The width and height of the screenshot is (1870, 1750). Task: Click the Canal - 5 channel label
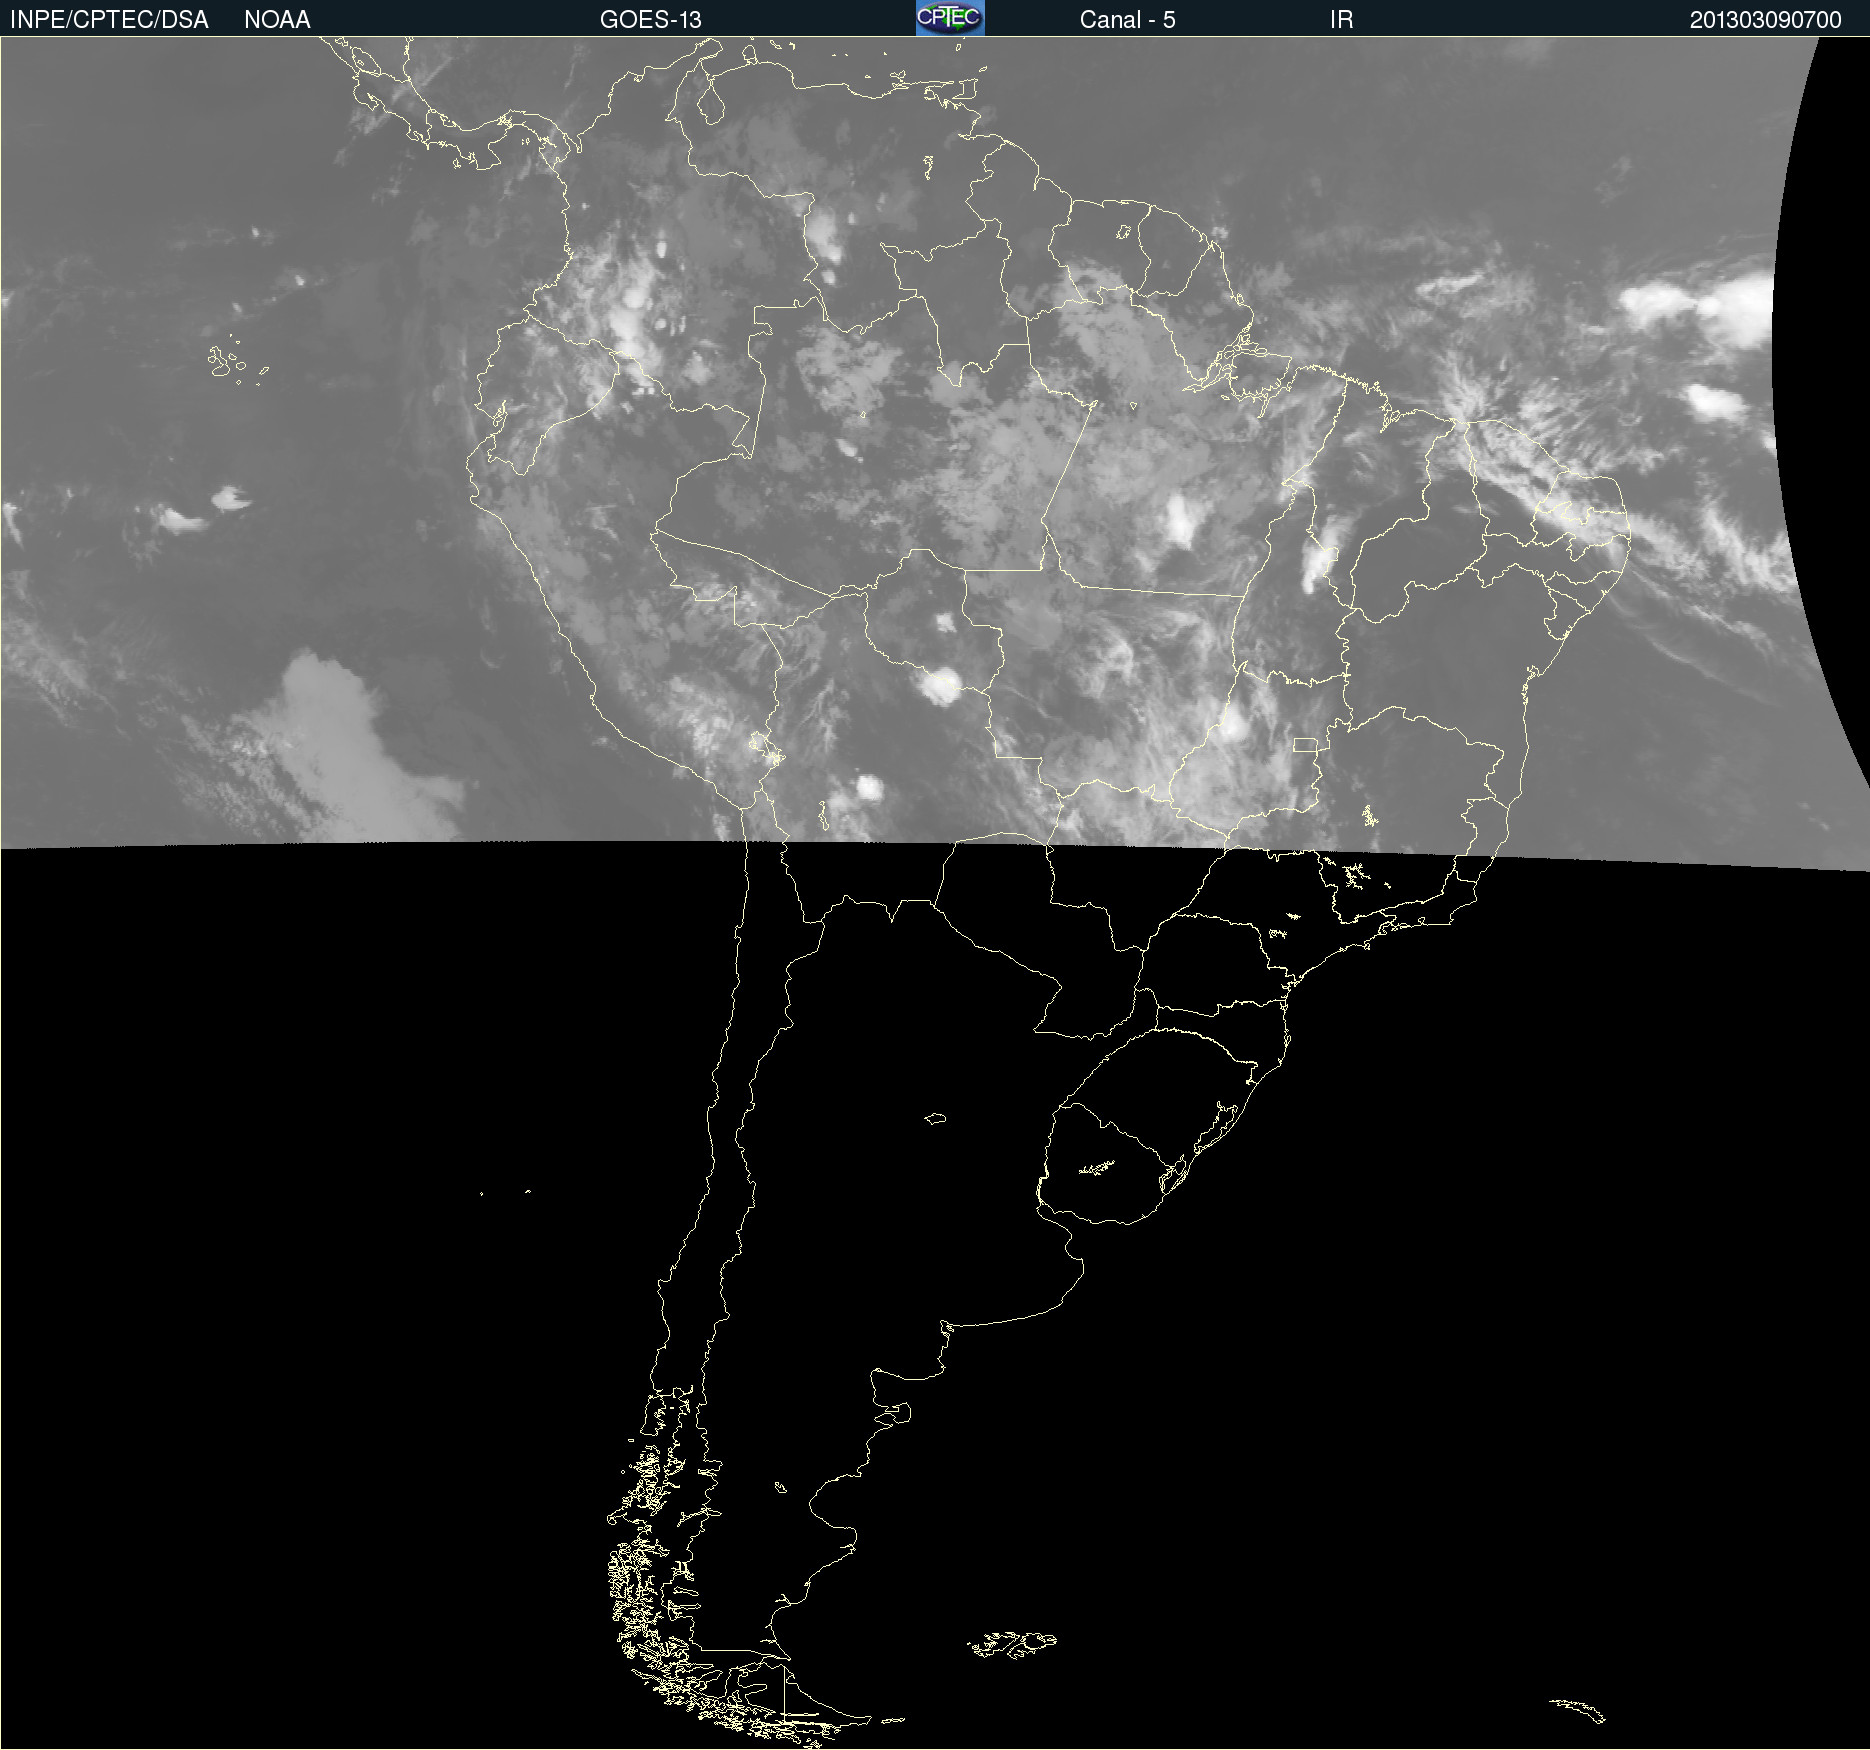click(x=1127, y=20)
